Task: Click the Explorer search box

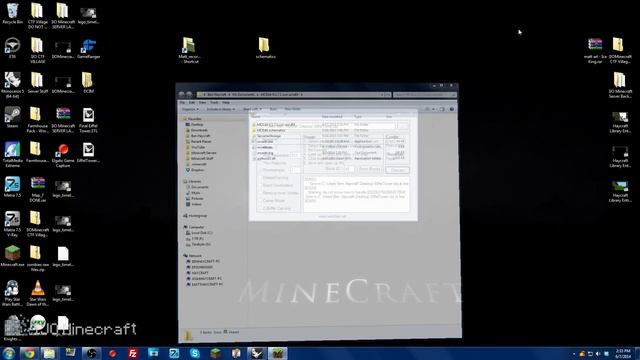Action: (x=424, y=94)
